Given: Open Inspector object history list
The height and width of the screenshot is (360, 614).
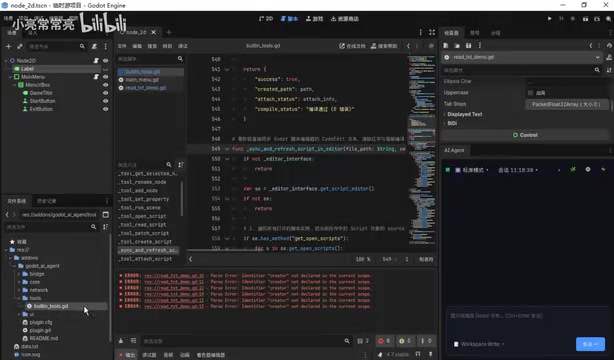Looking at the screenshot, I should [x=609, y=45].
